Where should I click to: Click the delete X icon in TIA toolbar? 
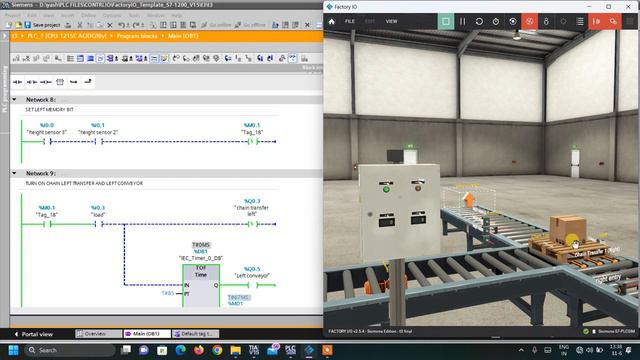pos(110,25)
